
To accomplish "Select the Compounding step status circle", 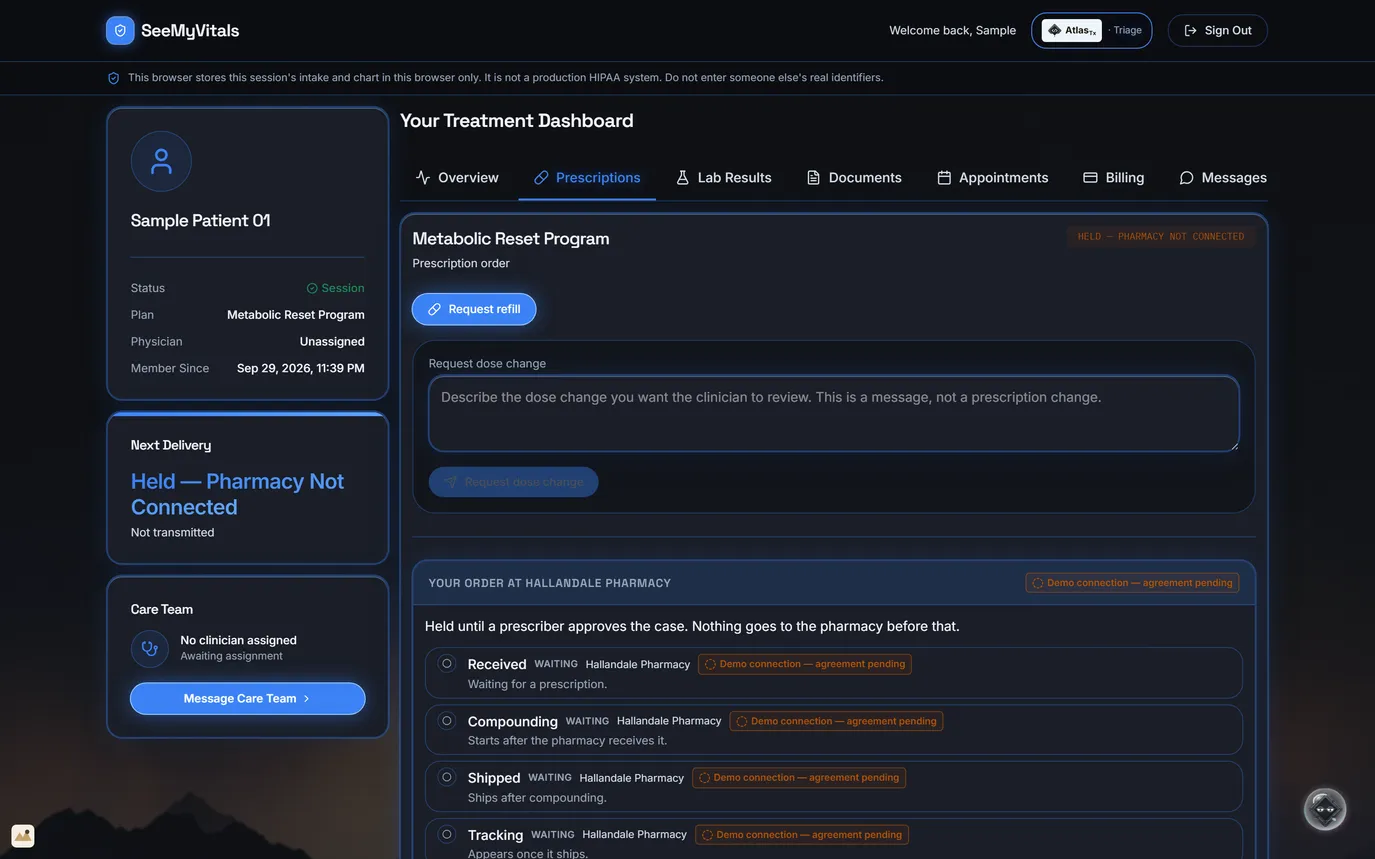I will click(x=447, y=720).
